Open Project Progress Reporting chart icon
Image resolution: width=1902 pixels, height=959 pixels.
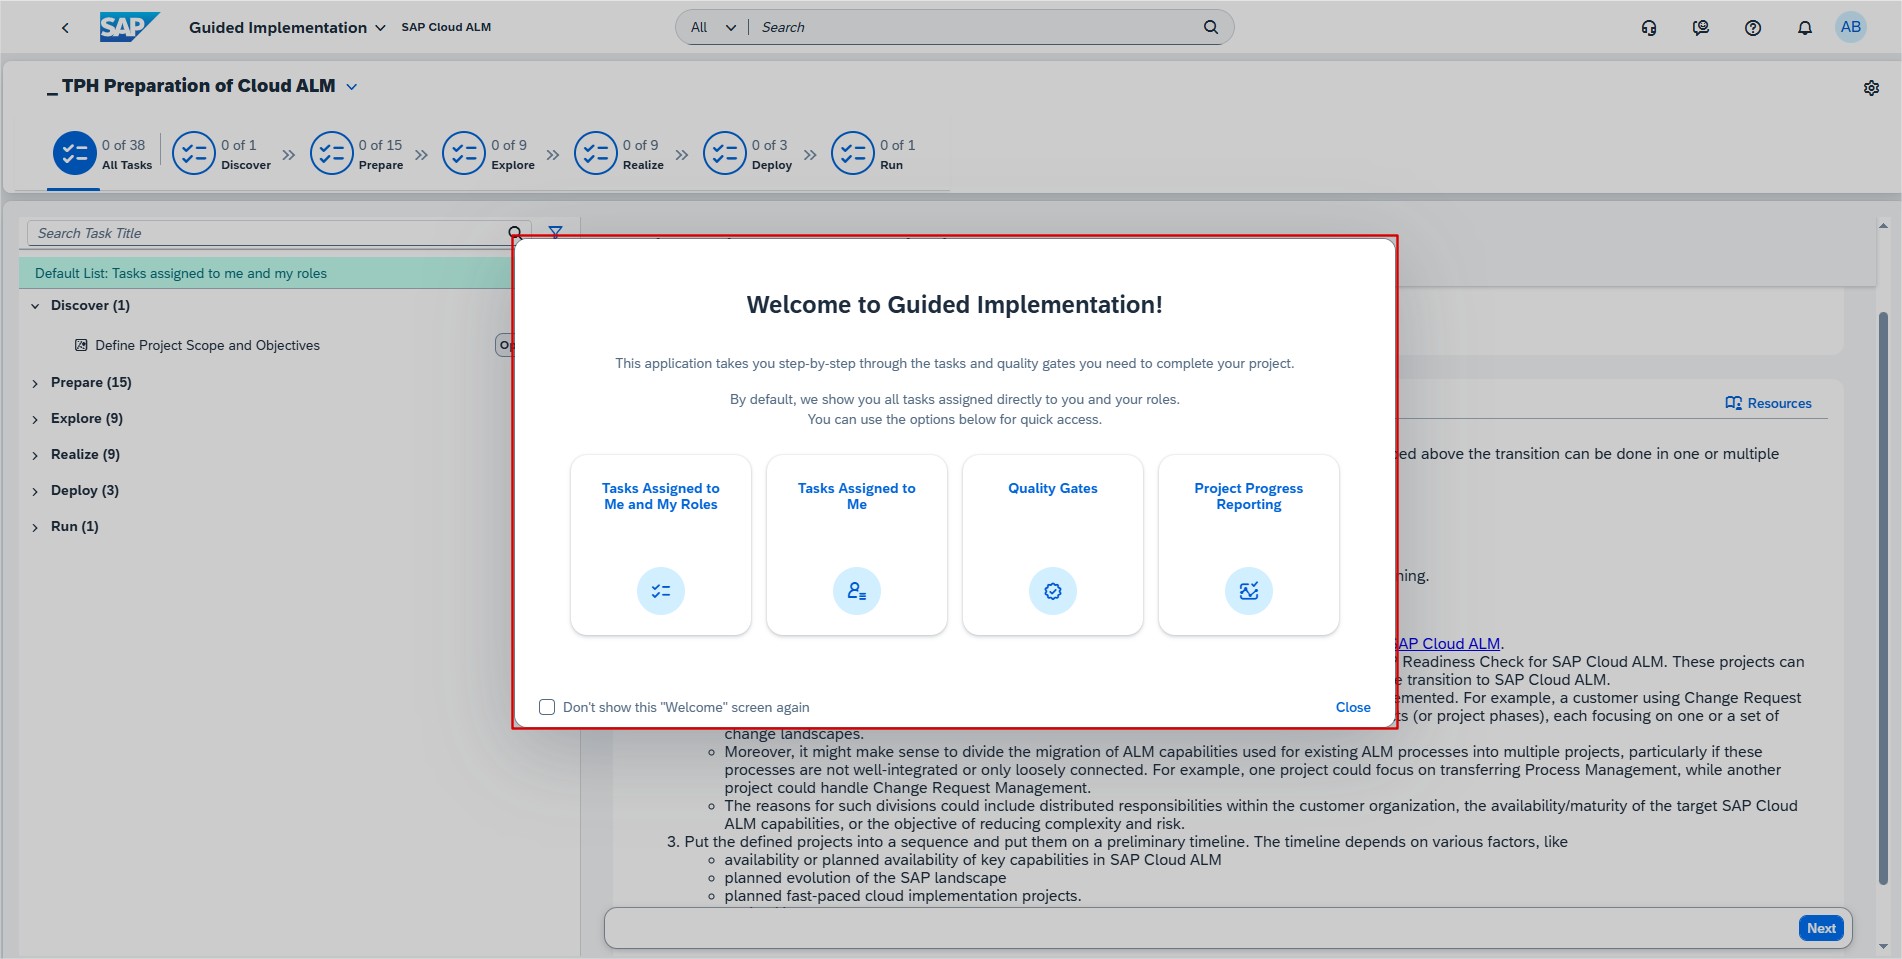(1248, 591)
